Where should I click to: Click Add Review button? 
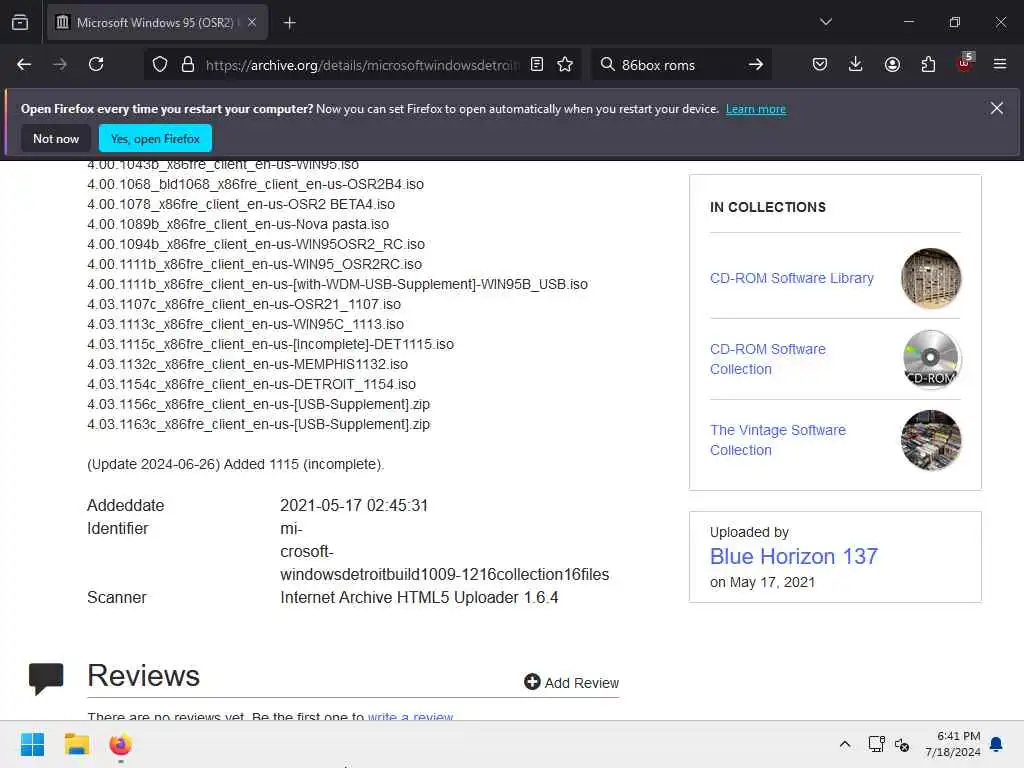coord(571,682)
